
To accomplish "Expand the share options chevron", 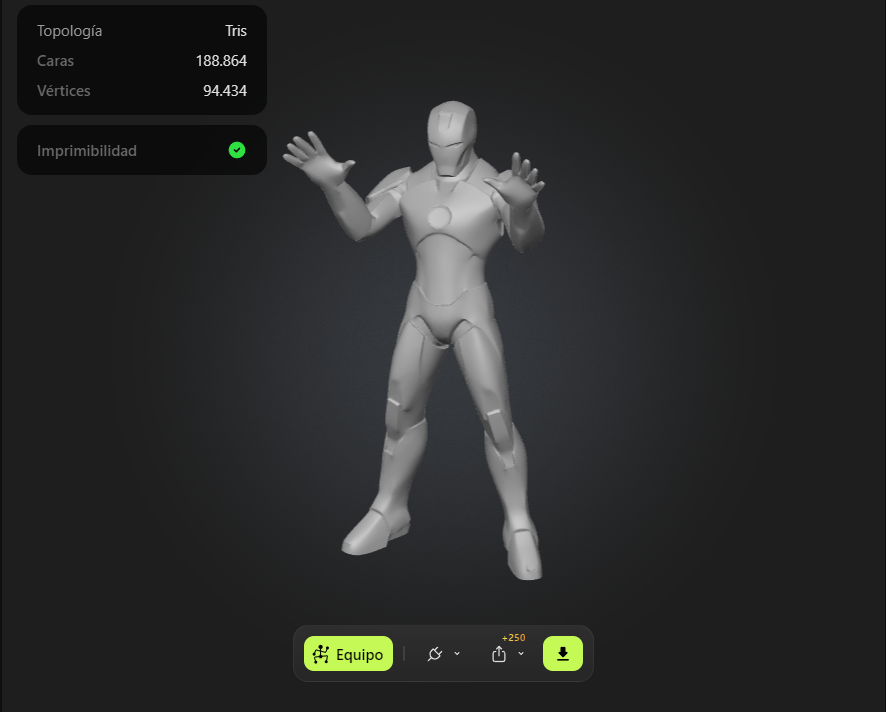I will pyautogui.click(x=521, y=654).
